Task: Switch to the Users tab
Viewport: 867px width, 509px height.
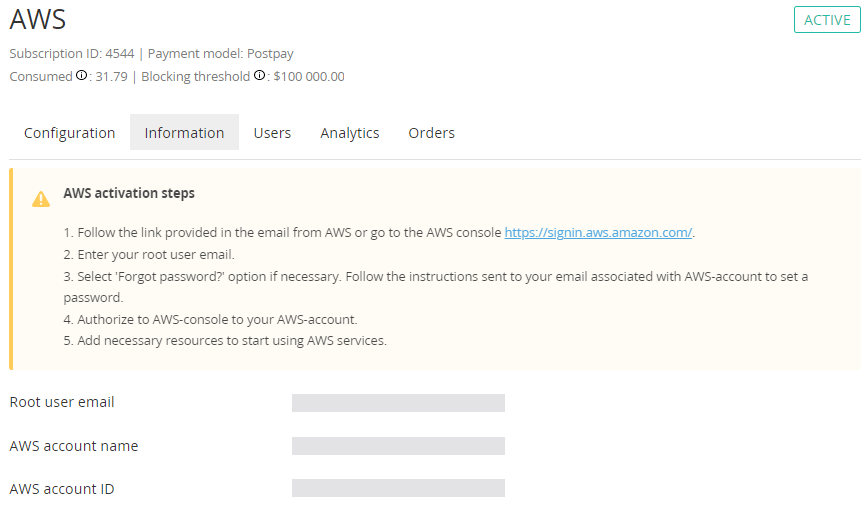Action: (272, 133)
